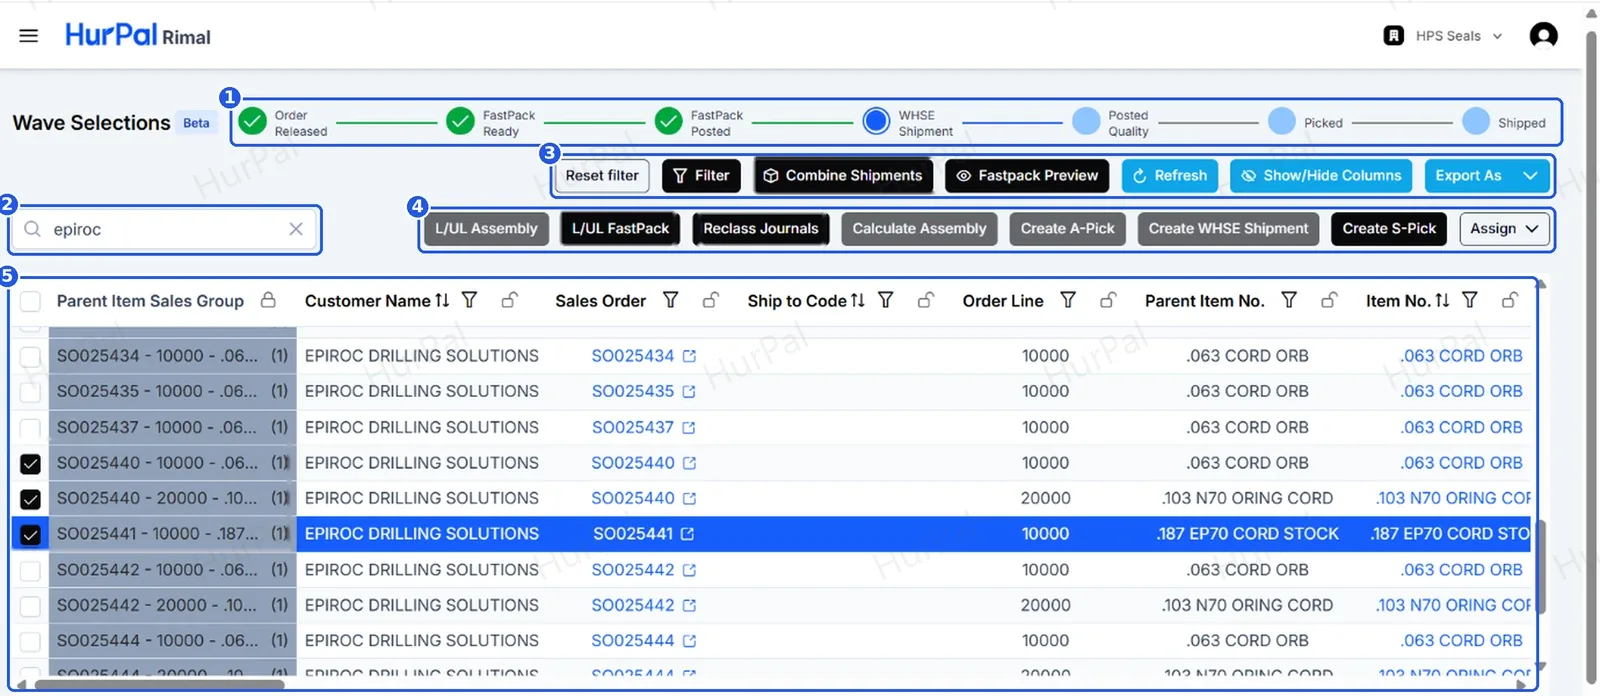Screen dimensions: 1600x696
Task: Check the SO025442 - 10000 row checkbox
Action: pos(31,571)
